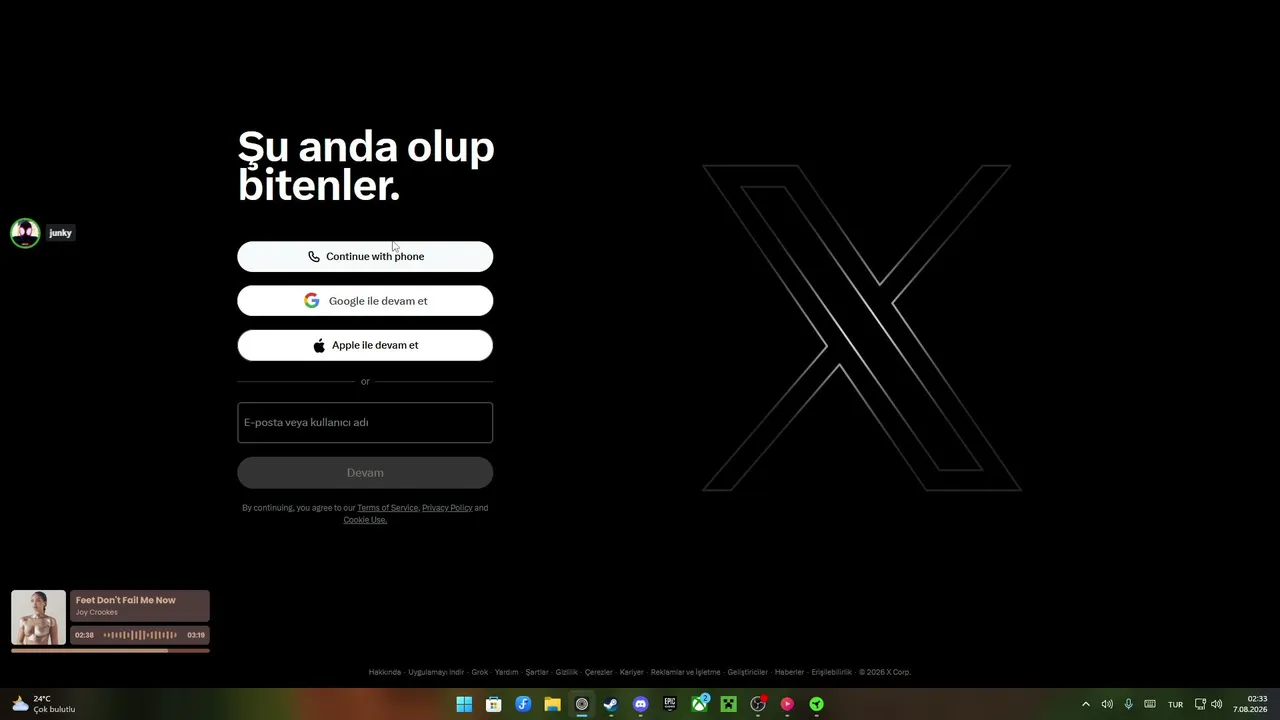Open the green Razer app in taskbar
Screen dimensions: 1280x720
point(817,704)
